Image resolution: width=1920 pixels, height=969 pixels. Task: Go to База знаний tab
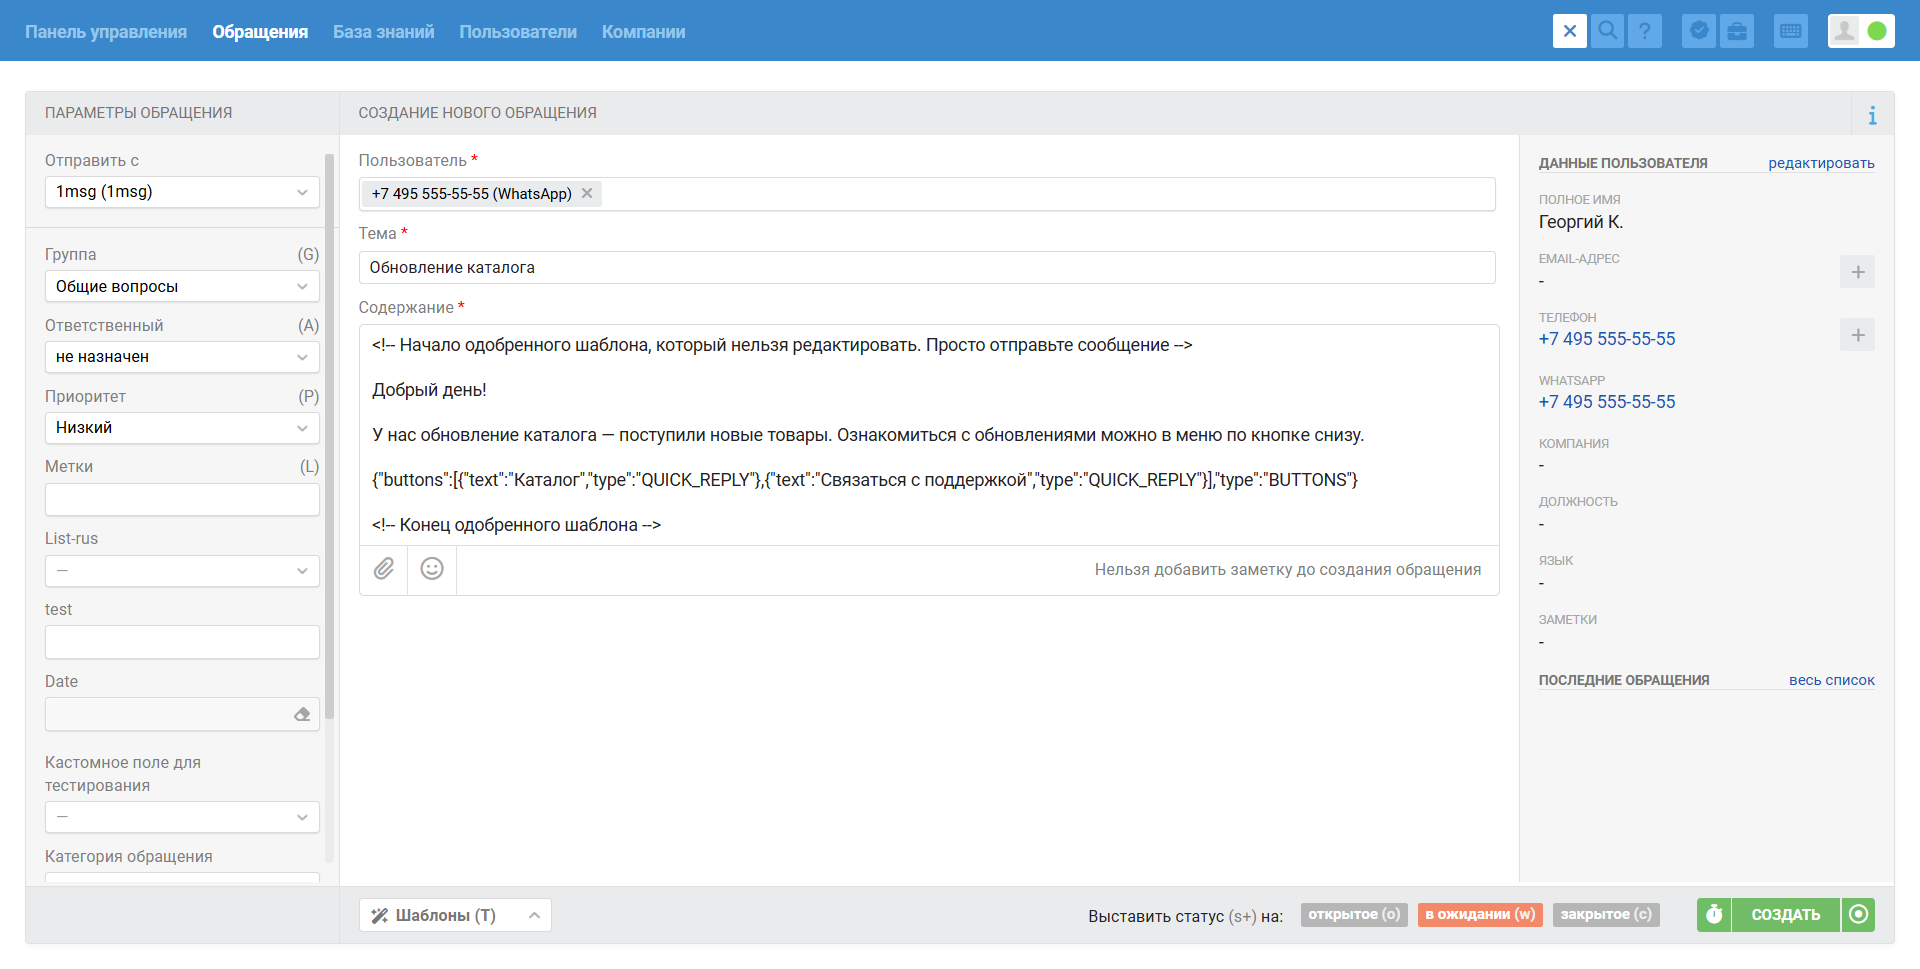[383, 32]
